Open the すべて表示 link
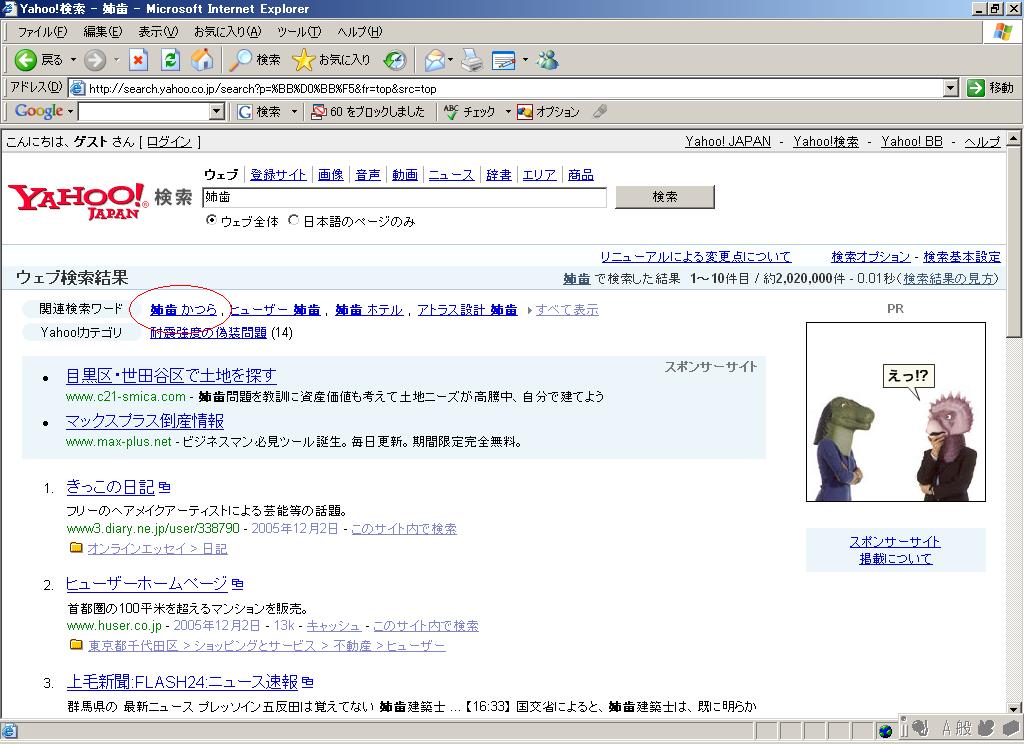1024x744 pixels. 567,310
